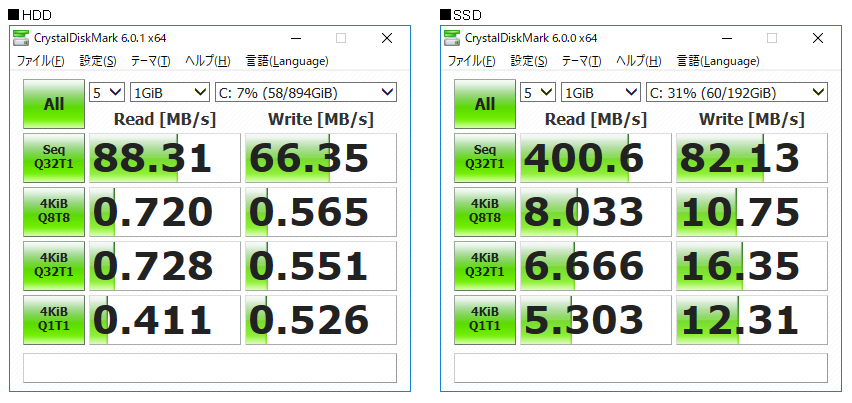Open ファイル(F) menu in SSD window

point(472,61)
